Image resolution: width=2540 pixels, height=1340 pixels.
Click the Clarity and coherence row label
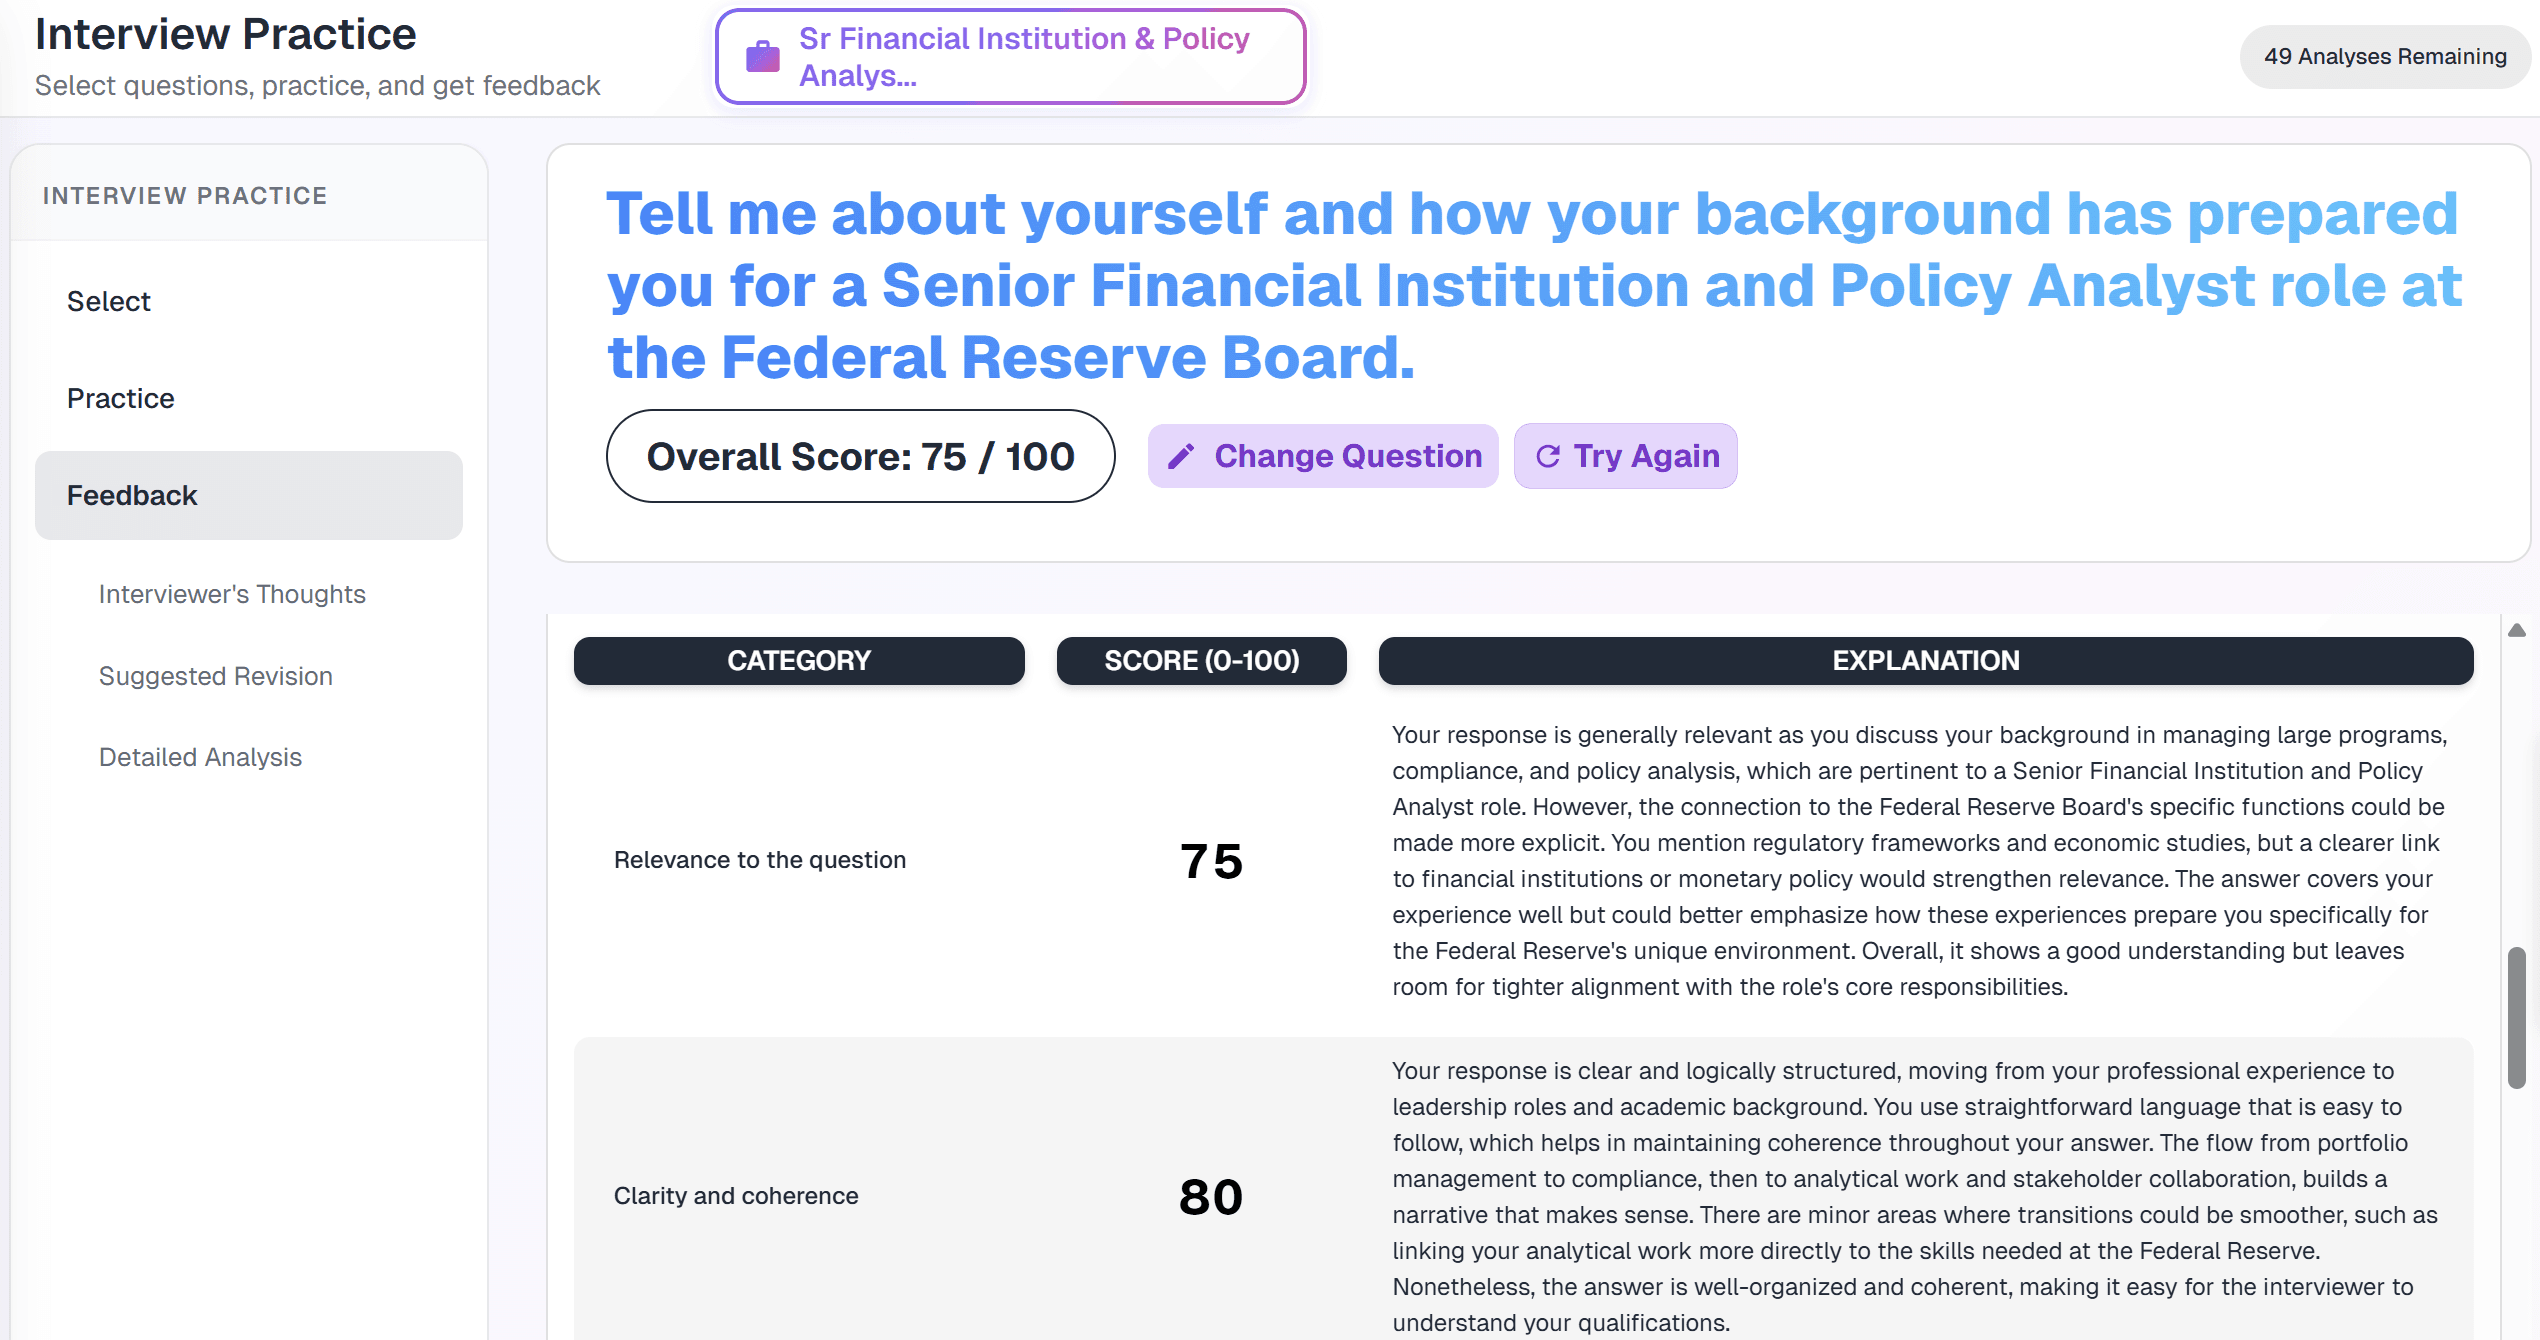click(x=736, y=1196)
